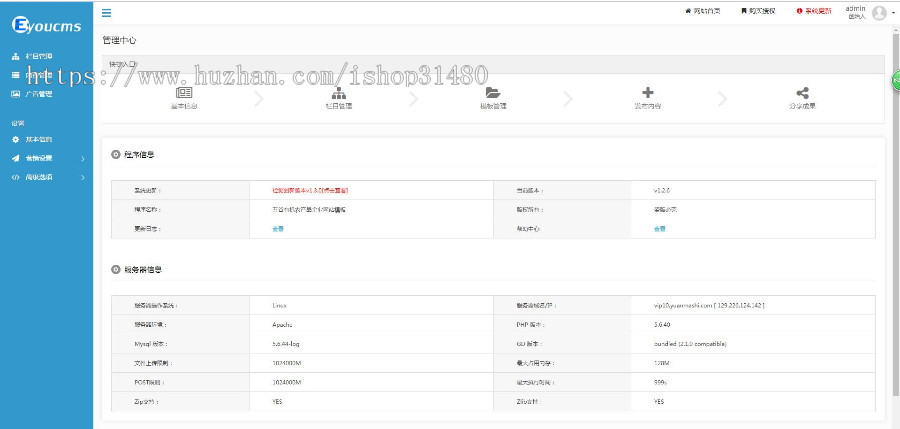
Task: Click the circular icon beside the first section heading
Action: tap(115, 154)
